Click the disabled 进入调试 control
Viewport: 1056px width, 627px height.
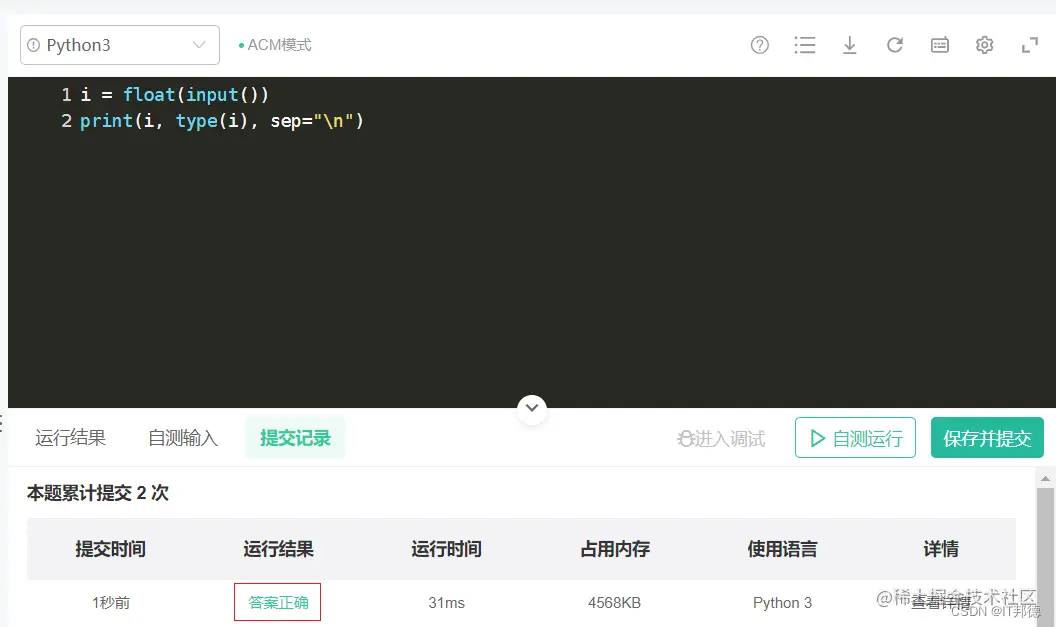pyautogui.click(x=720, y=437)
